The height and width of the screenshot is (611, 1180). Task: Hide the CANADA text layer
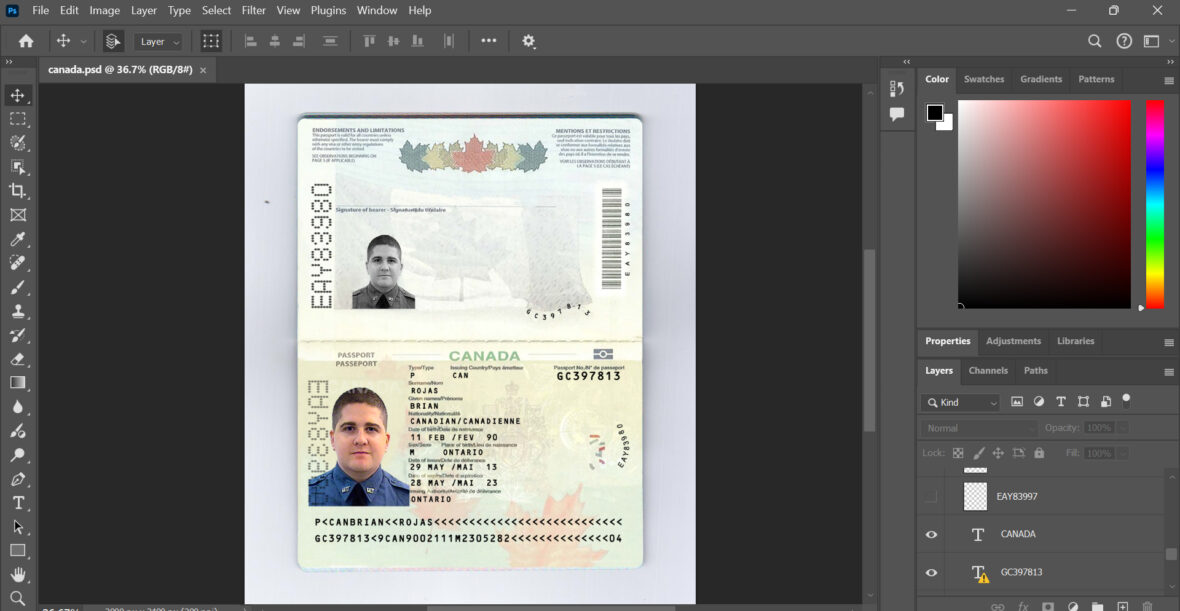pos(931,534)
